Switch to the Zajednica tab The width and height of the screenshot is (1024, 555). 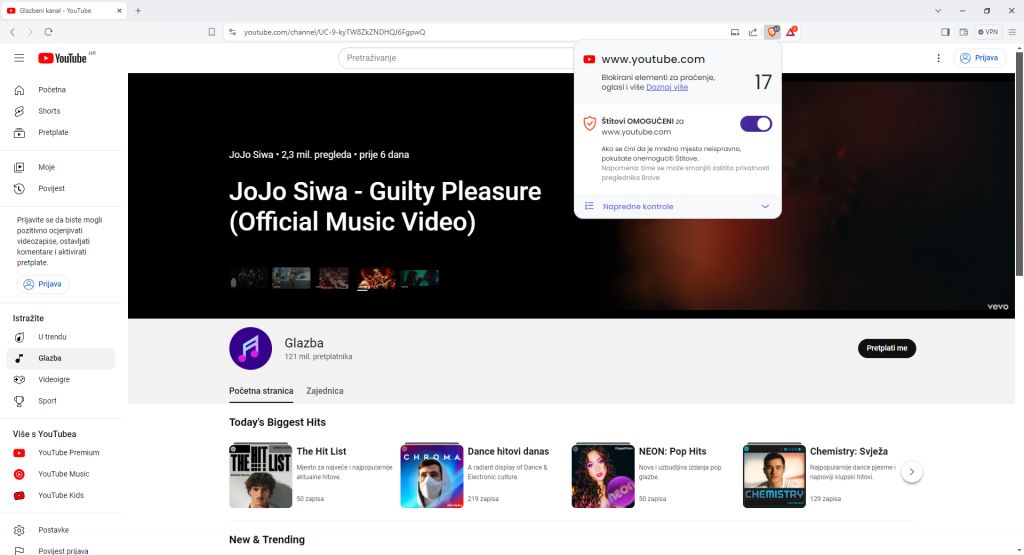pos(324,391)
